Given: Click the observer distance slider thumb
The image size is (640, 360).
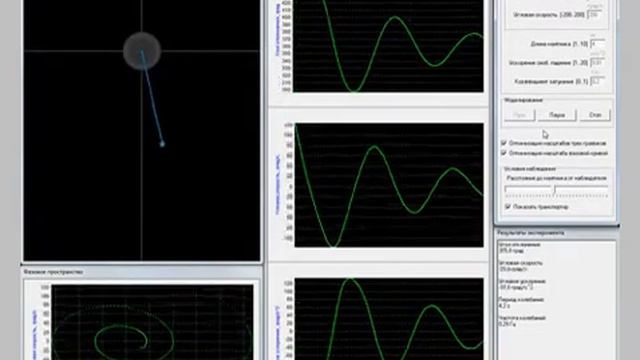Looking at the screenshot, I should (555, 191).
